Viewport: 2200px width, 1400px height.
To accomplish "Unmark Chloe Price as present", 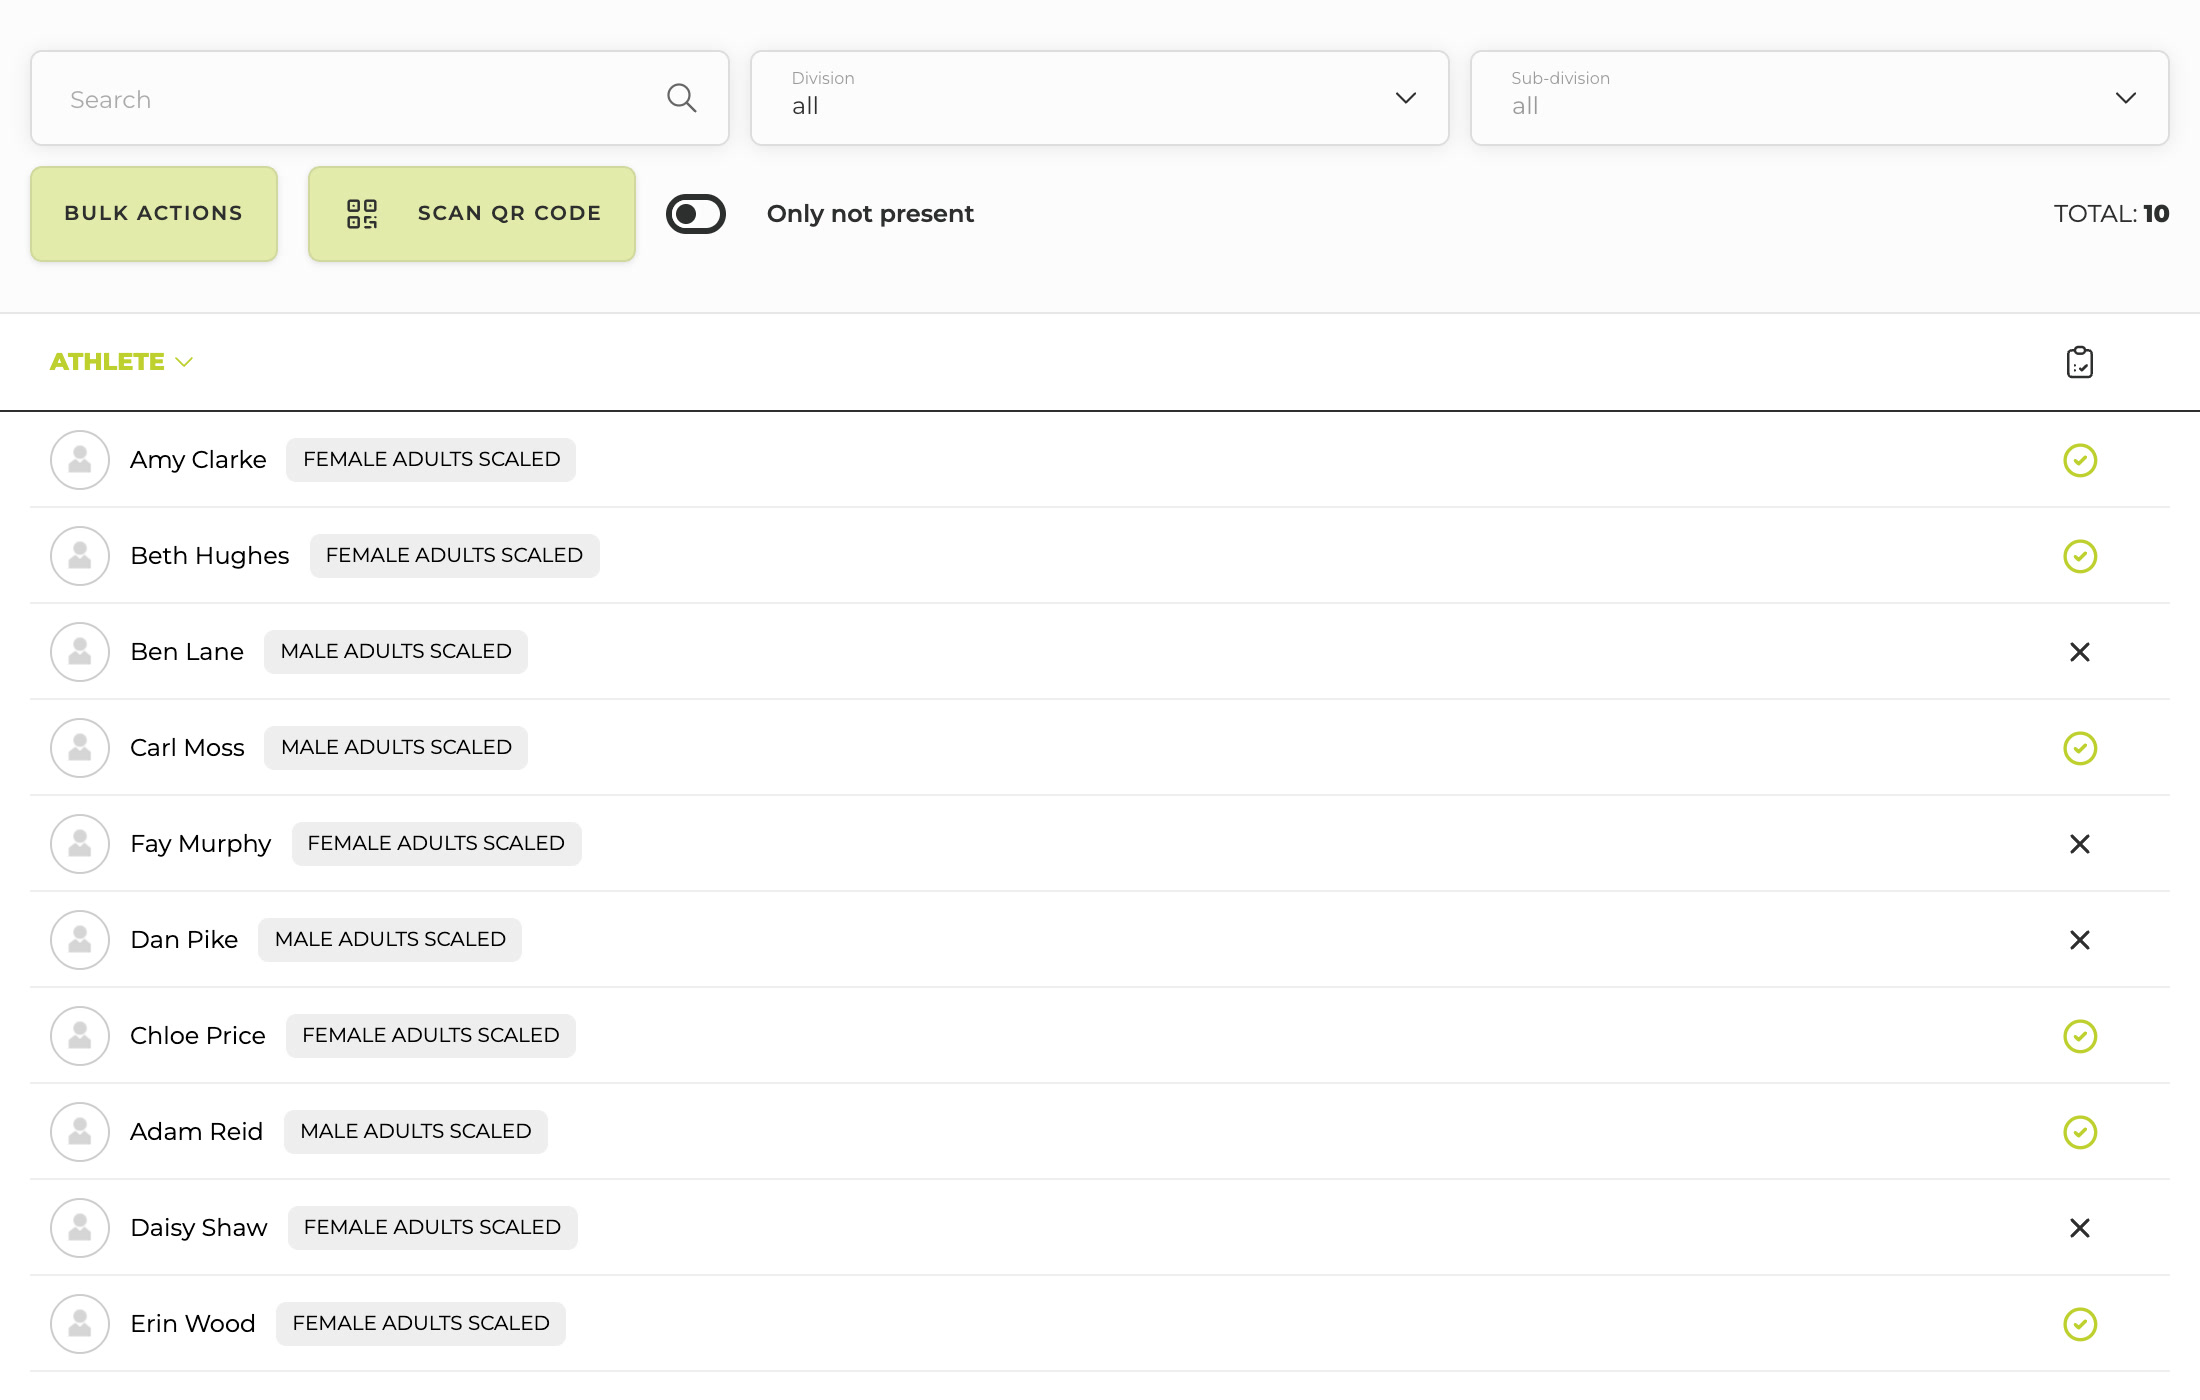I will [x=2080, y=1036].
